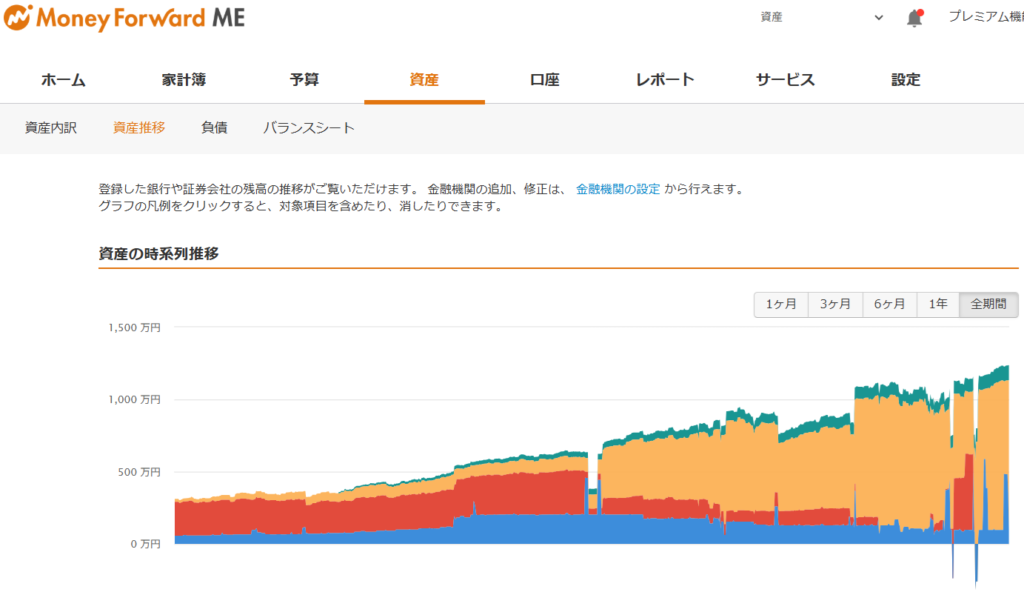
Task: Open the プレミアム機能 link
Action: tap(985, 17)
